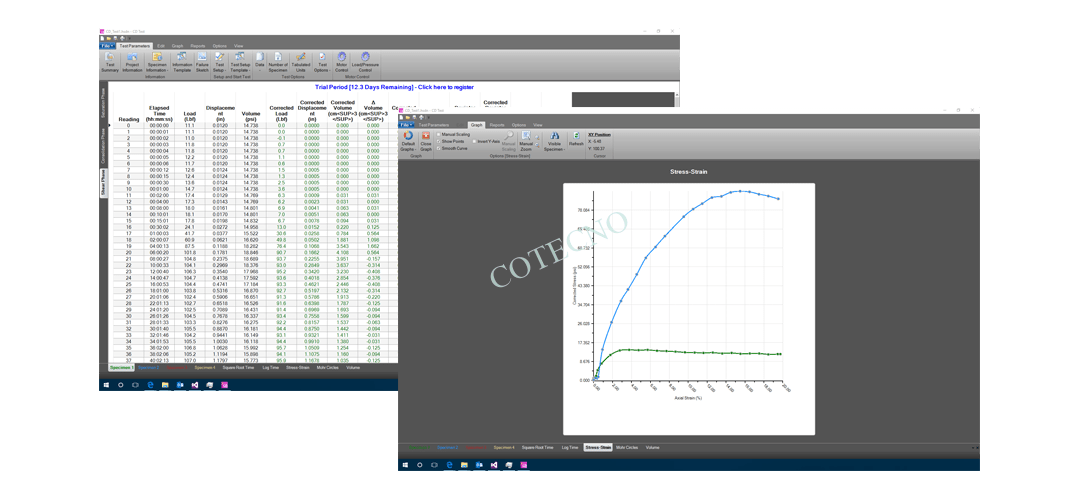The image size is (1080, 500).
Task: Open Edit tab in back window
Action: (160, 46)
